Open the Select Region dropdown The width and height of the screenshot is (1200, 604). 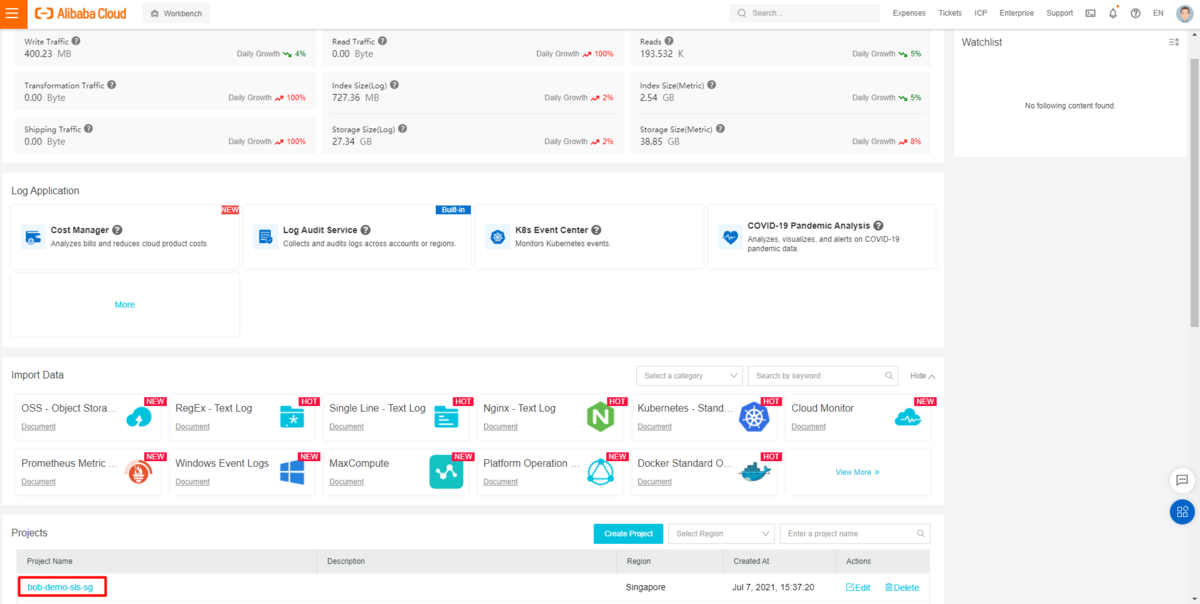(x=721, y=534)
